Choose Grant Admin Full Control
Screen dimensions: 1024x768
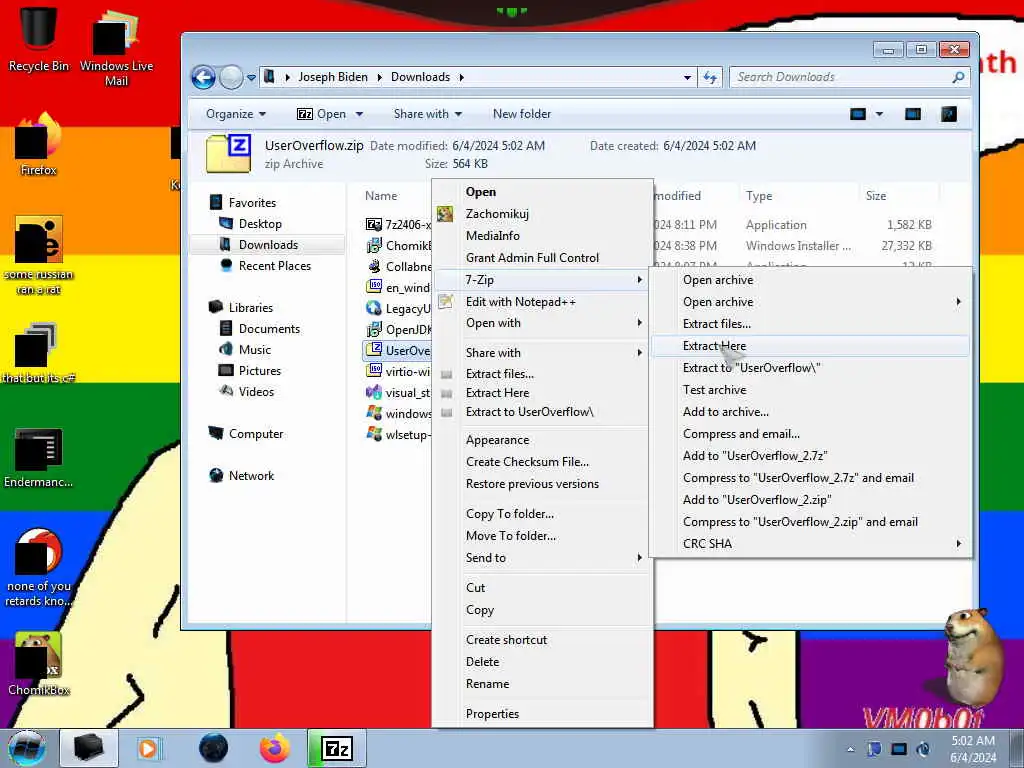point(541,258)
